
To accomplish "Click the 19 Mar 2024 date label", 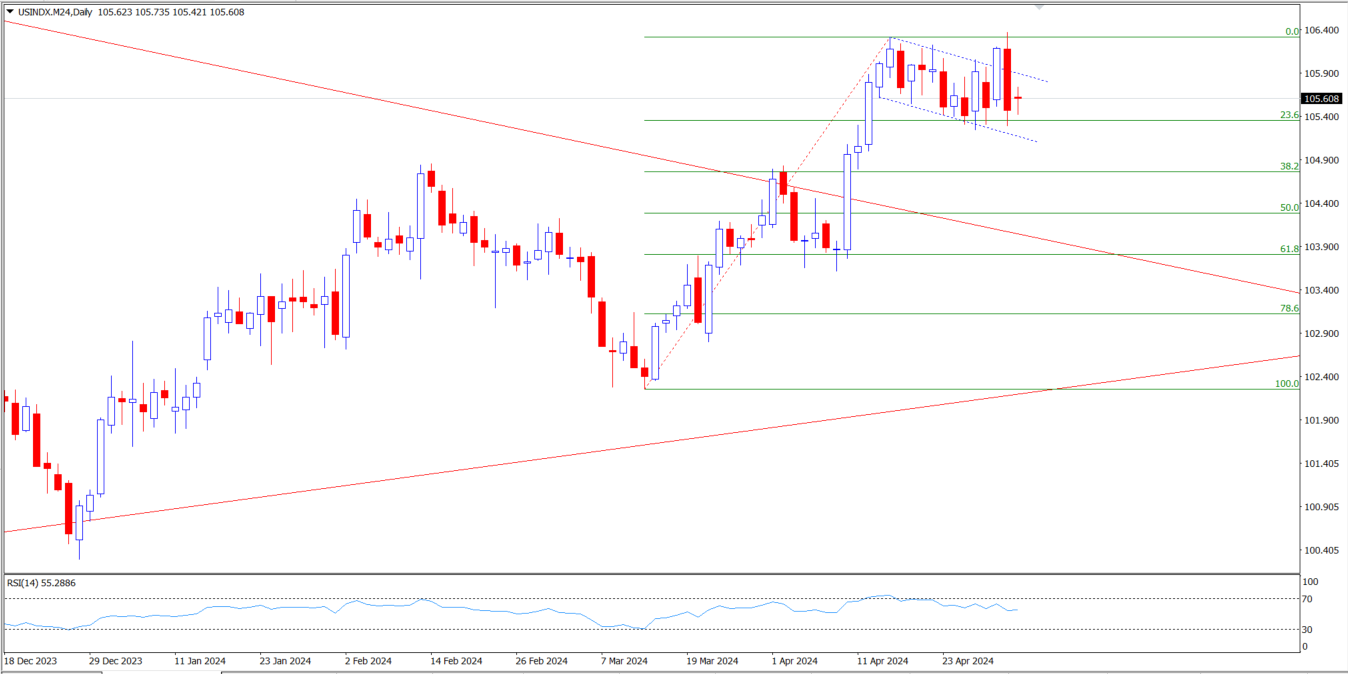I will coord(712,661).
